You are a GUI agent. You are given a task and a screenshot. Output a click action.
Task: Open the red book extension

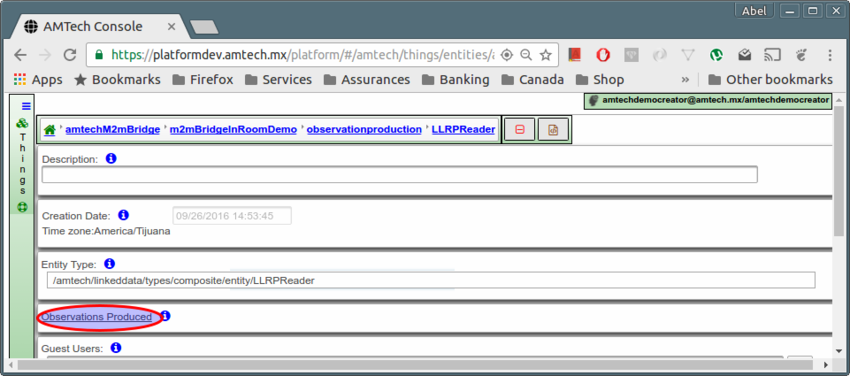pyautogui.click(x=575, y=55)
